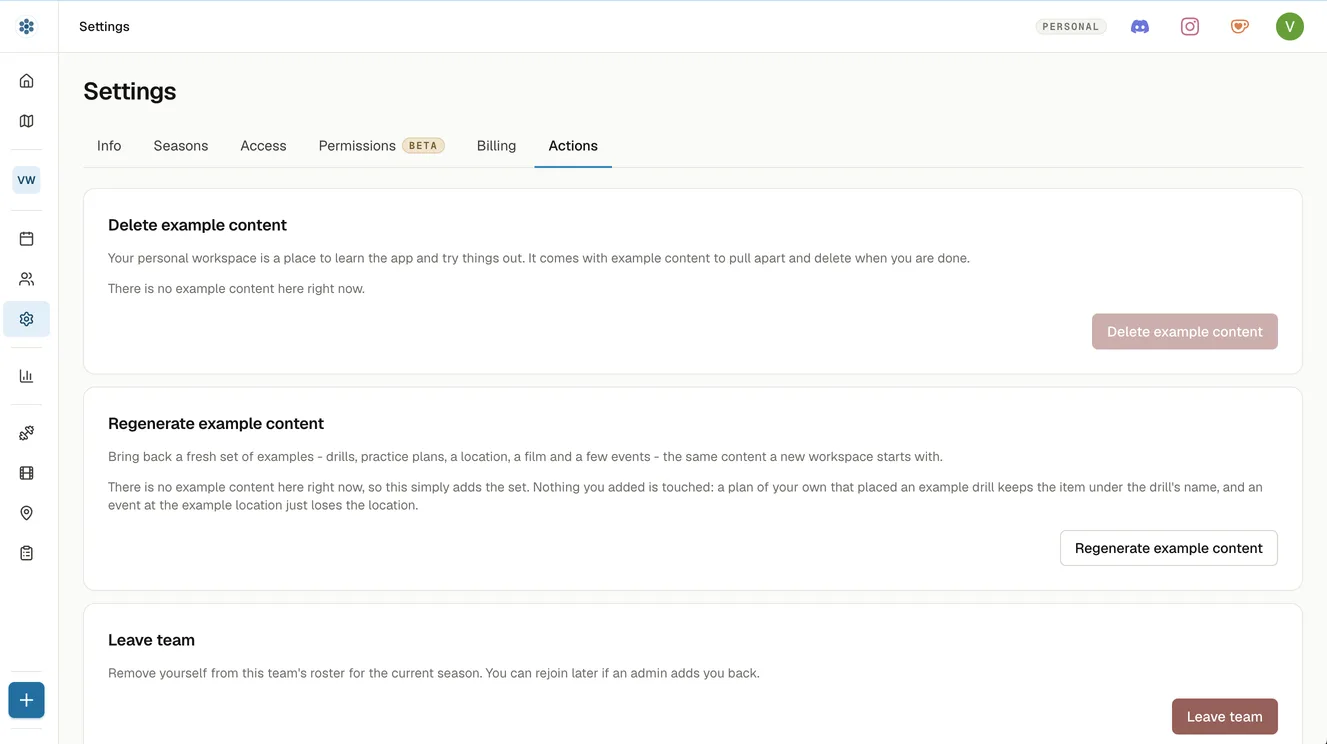Select the VW workspace badge
Image resolution: width=1327 pixels, height=744 pixels.
pyautogui.click(x=26, y=180)
